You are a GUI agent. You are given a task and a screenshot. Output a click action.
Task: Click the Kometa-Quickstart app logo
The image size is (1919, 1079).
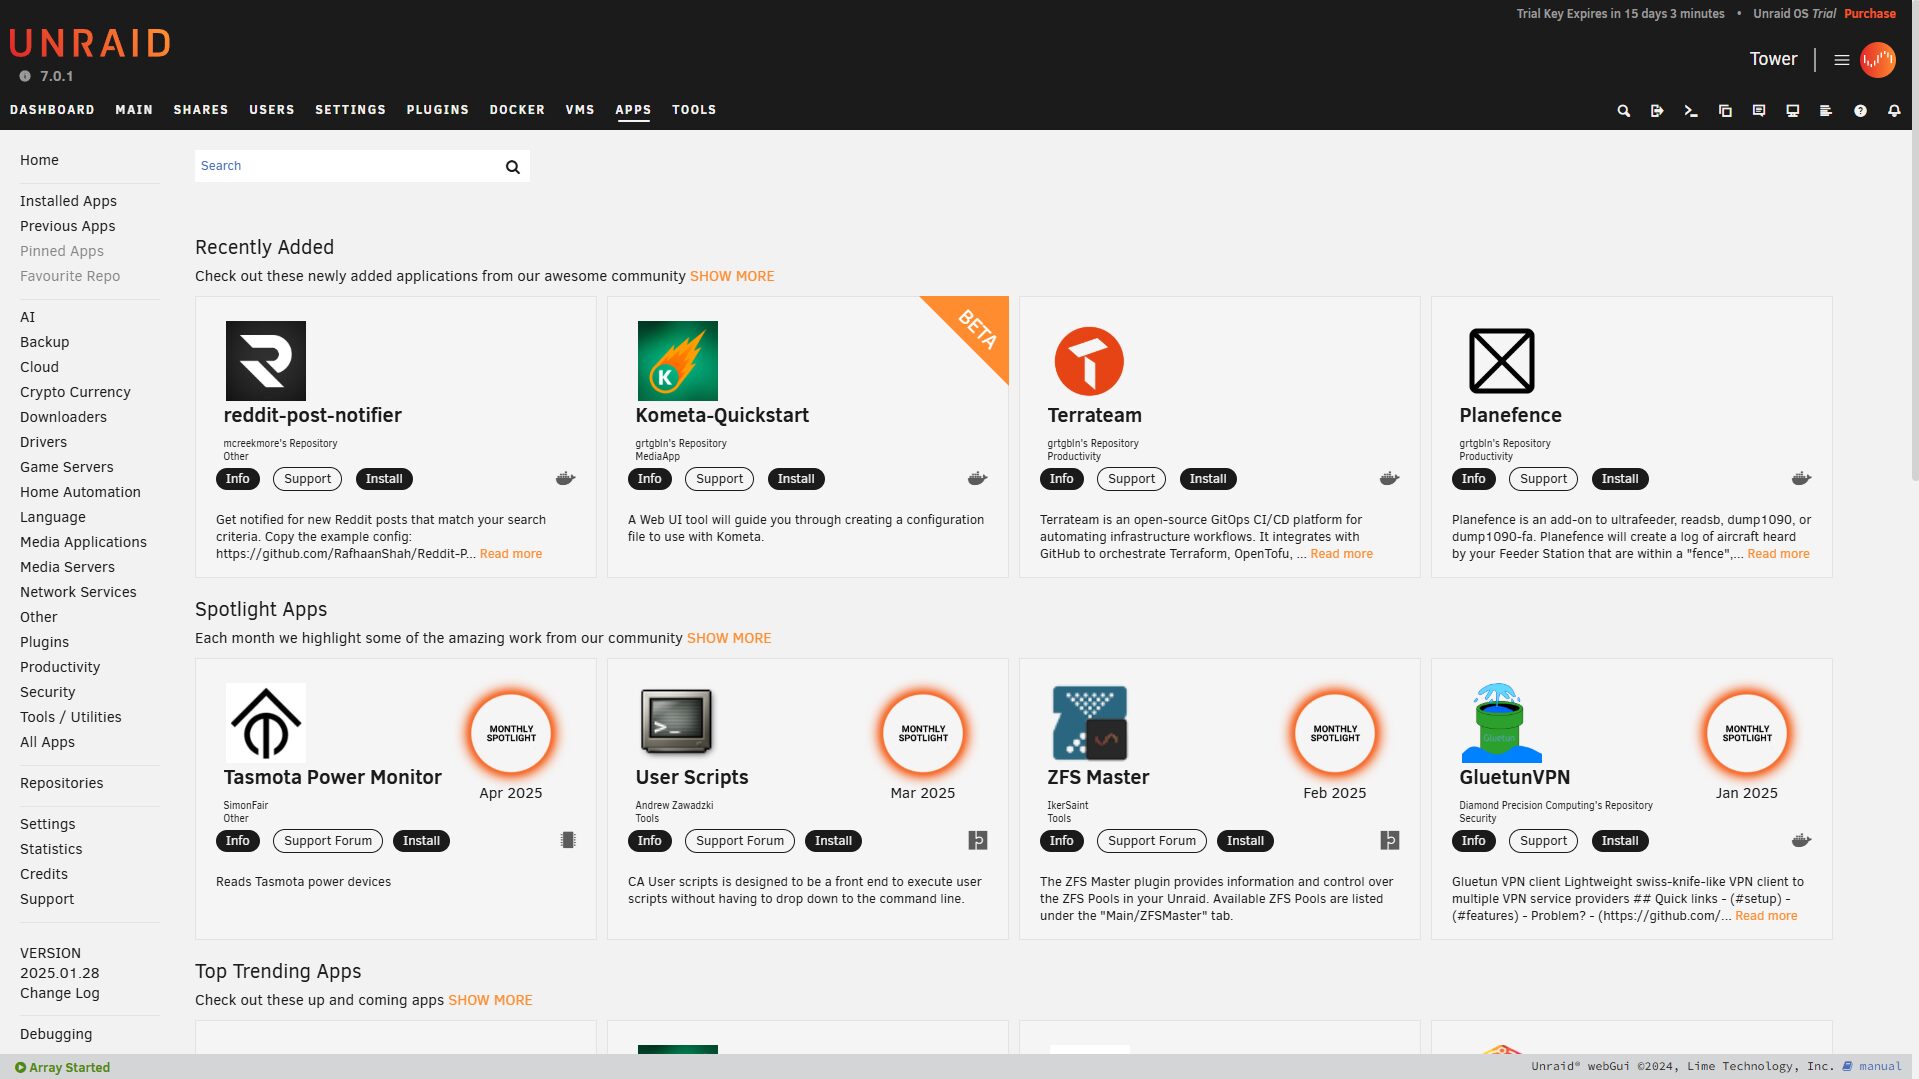(678, 361)
